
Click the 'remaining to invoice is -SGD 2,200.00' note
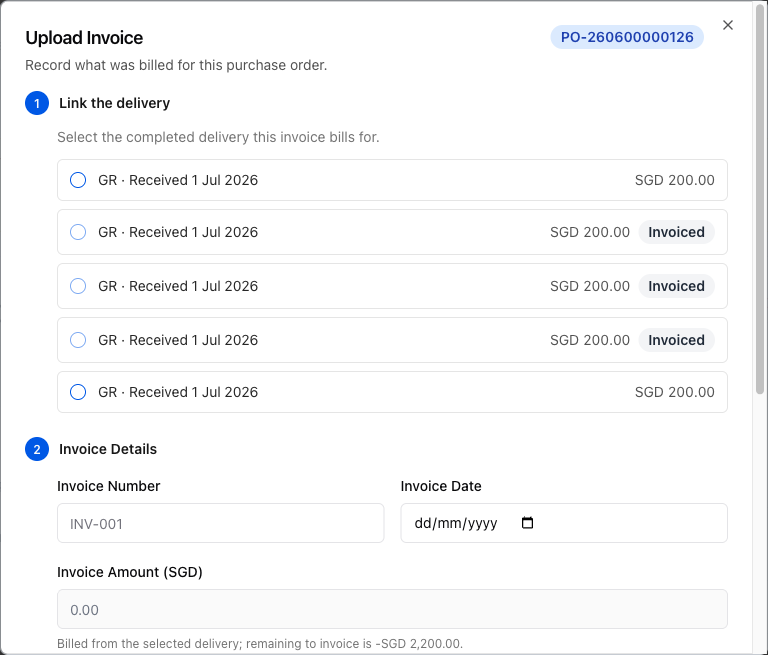(x=260, y=643)
